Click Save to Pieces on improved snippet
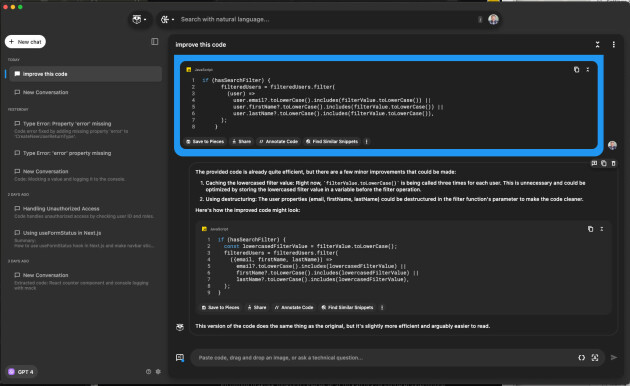 (221, 308)
